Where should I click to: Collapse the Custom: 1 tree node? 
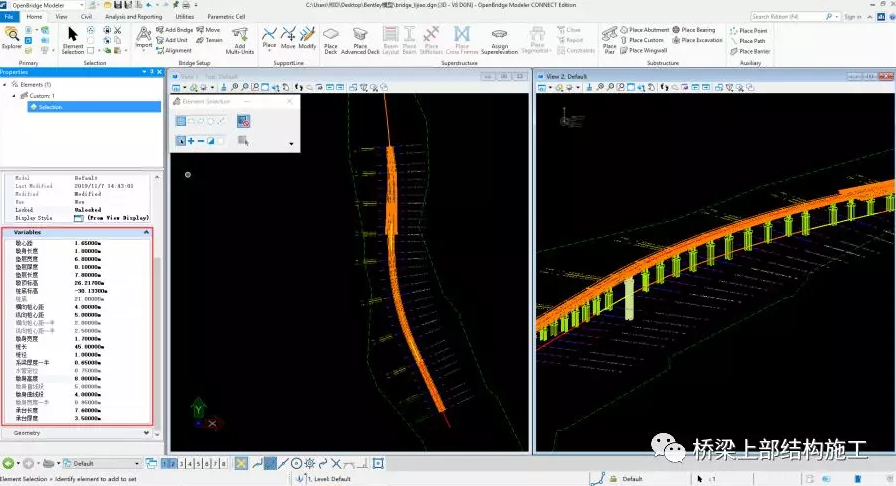tap(14, 96)
